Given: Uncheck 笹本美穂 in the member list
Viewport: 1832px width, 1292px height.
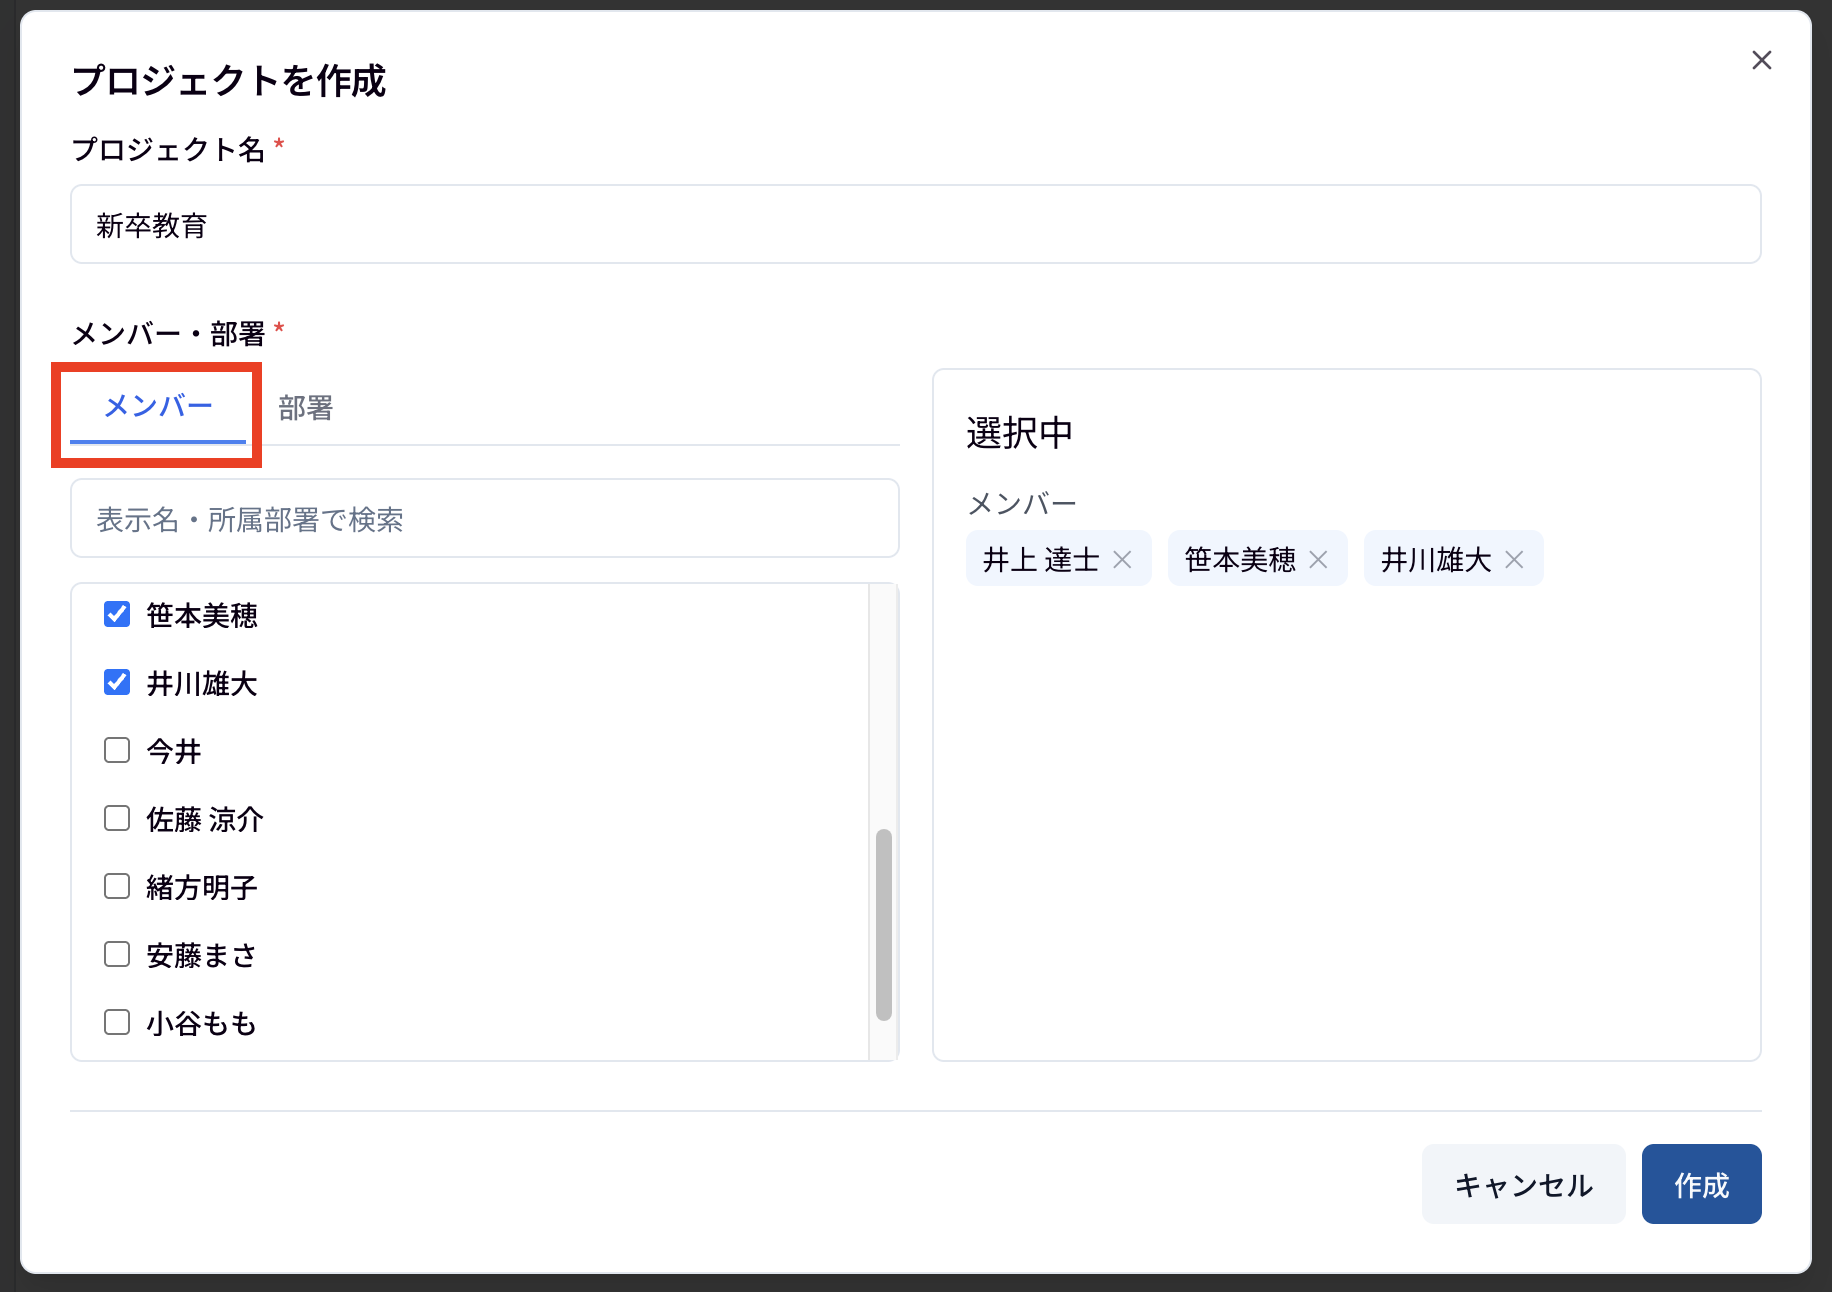Looking at the screenshot, I should coord(116,614).
